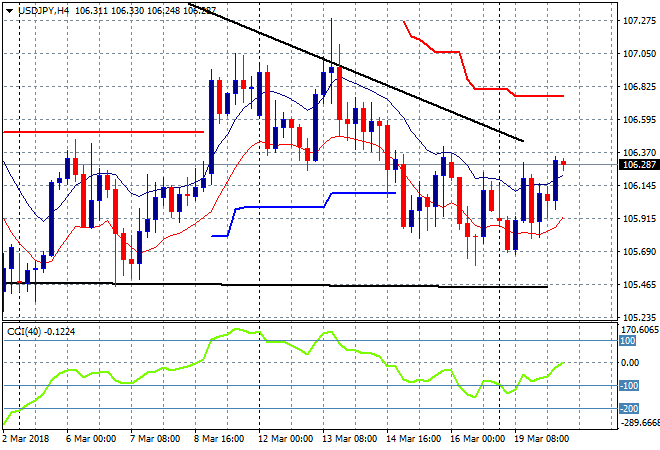Select the CCI(40) -0.1224 indicator label
This screenshot has width=660, height=450.
tap(41, 332)
